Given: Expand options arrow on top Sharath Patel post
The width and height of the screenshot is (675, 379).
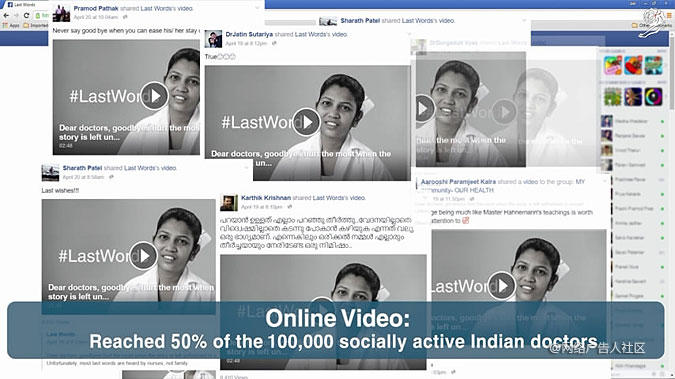Looking at the screenshot, I should (524, 20).
